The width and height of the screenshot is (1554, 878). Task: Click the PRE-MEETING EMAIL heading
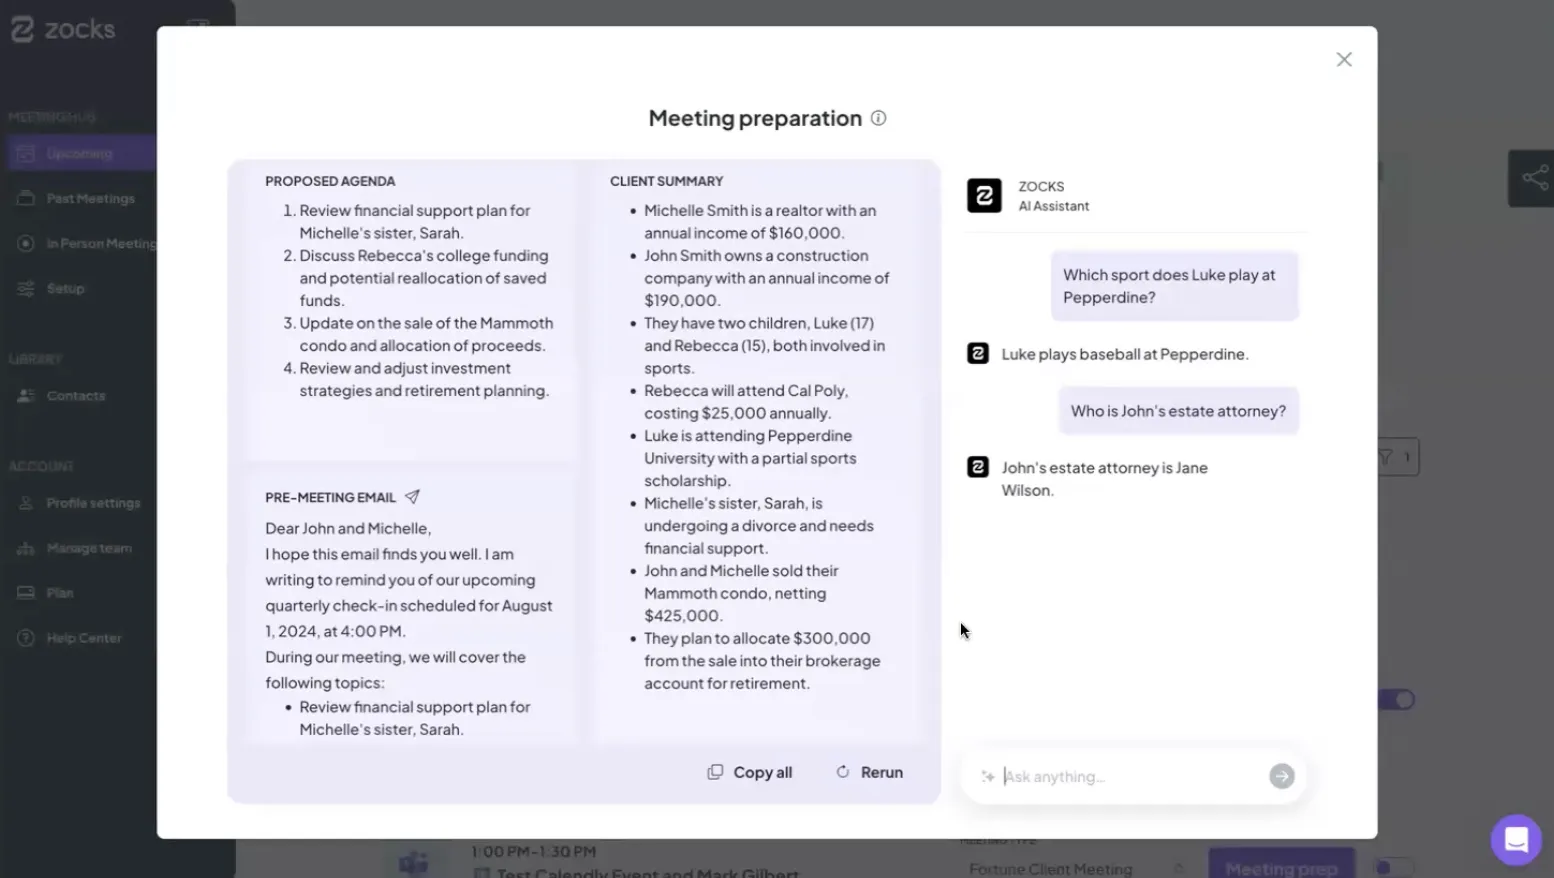click(330, 497)
